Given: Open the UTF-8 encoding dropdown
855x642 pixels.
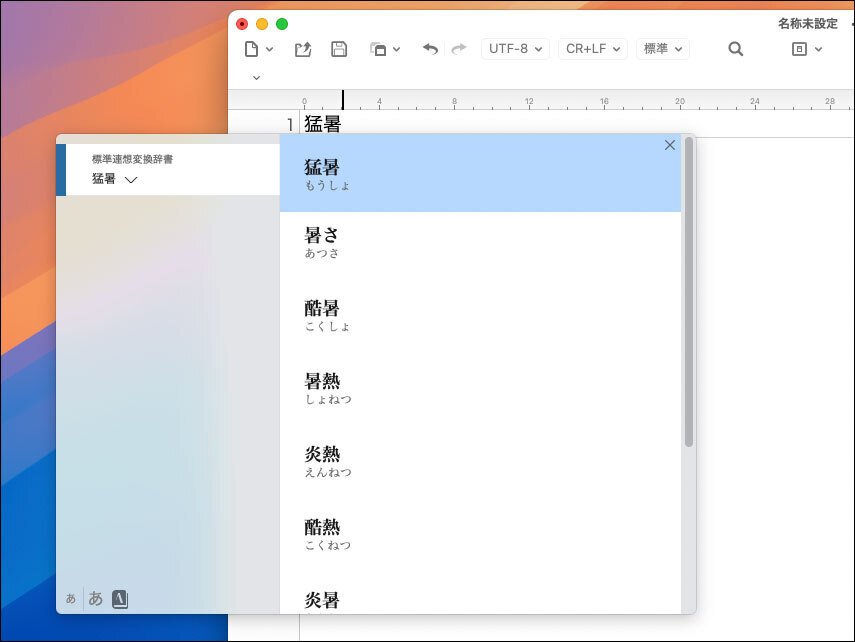Looking at the screenshot, I should click(x=514, y=48).
